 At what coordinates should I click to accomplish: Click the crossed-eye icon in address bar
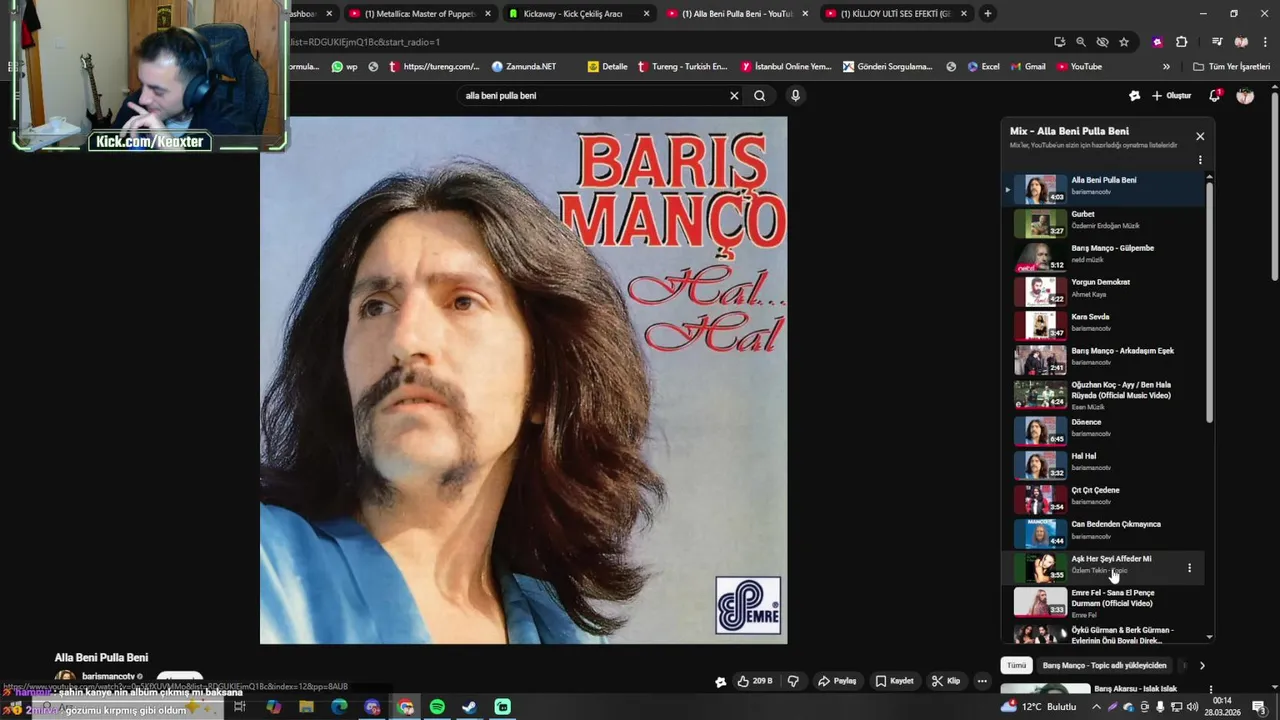coord(1102,42)
